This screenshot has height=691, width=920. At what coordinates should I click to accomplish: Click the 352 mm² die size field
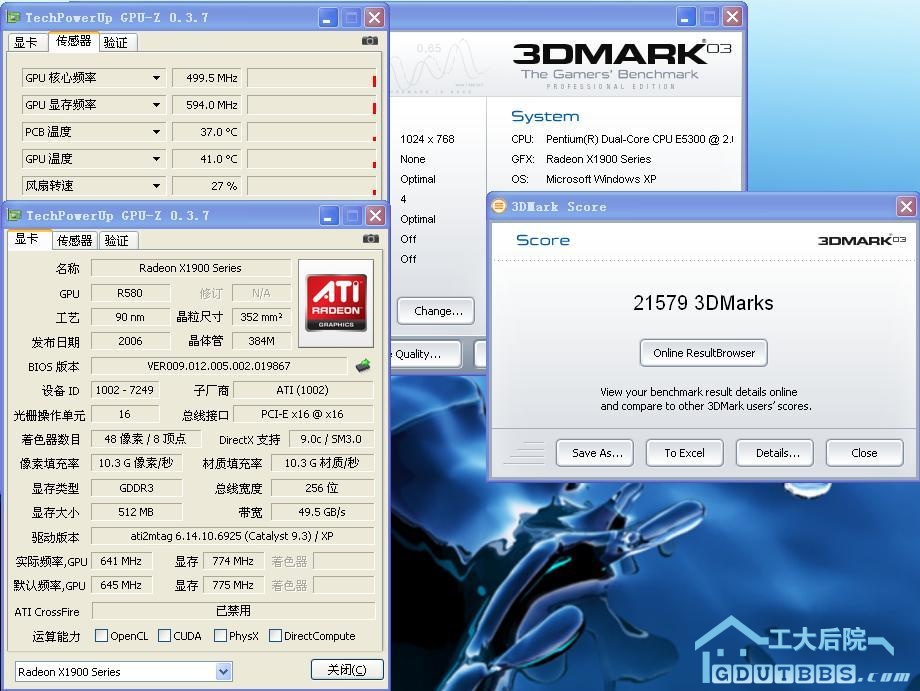[x=262, y=317]
